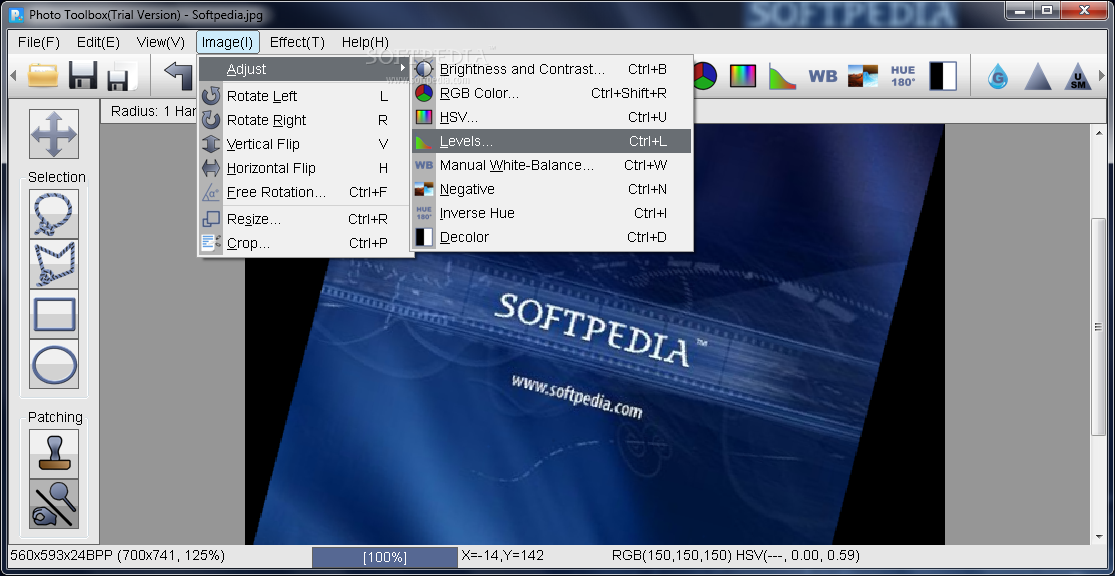Open the View(V) menu
Image resolution: width=1115 pixels, height=576 pixels.
click(x=161, y=42)
